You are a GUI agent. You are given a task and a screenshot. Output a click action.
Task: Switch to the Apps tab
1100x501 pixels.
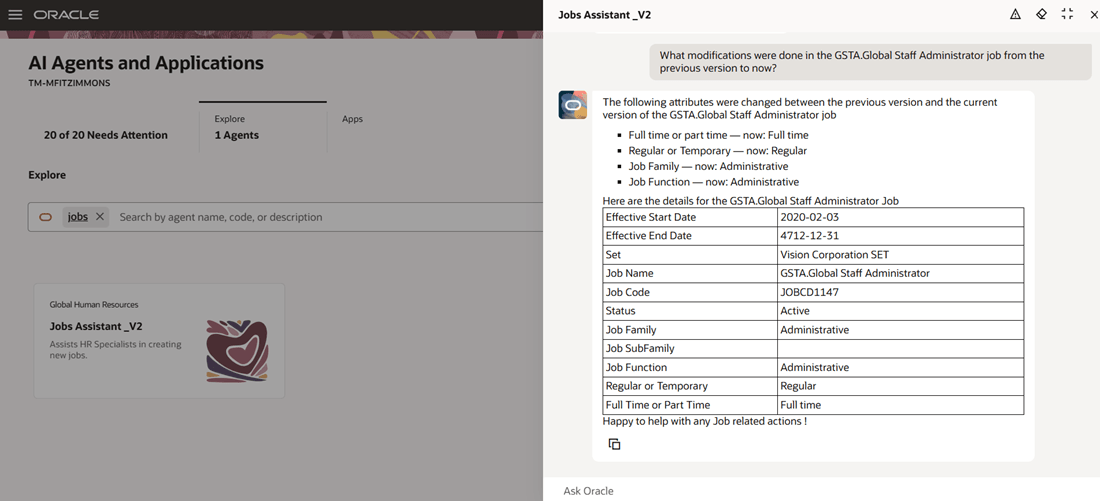(x=352, y=119)
